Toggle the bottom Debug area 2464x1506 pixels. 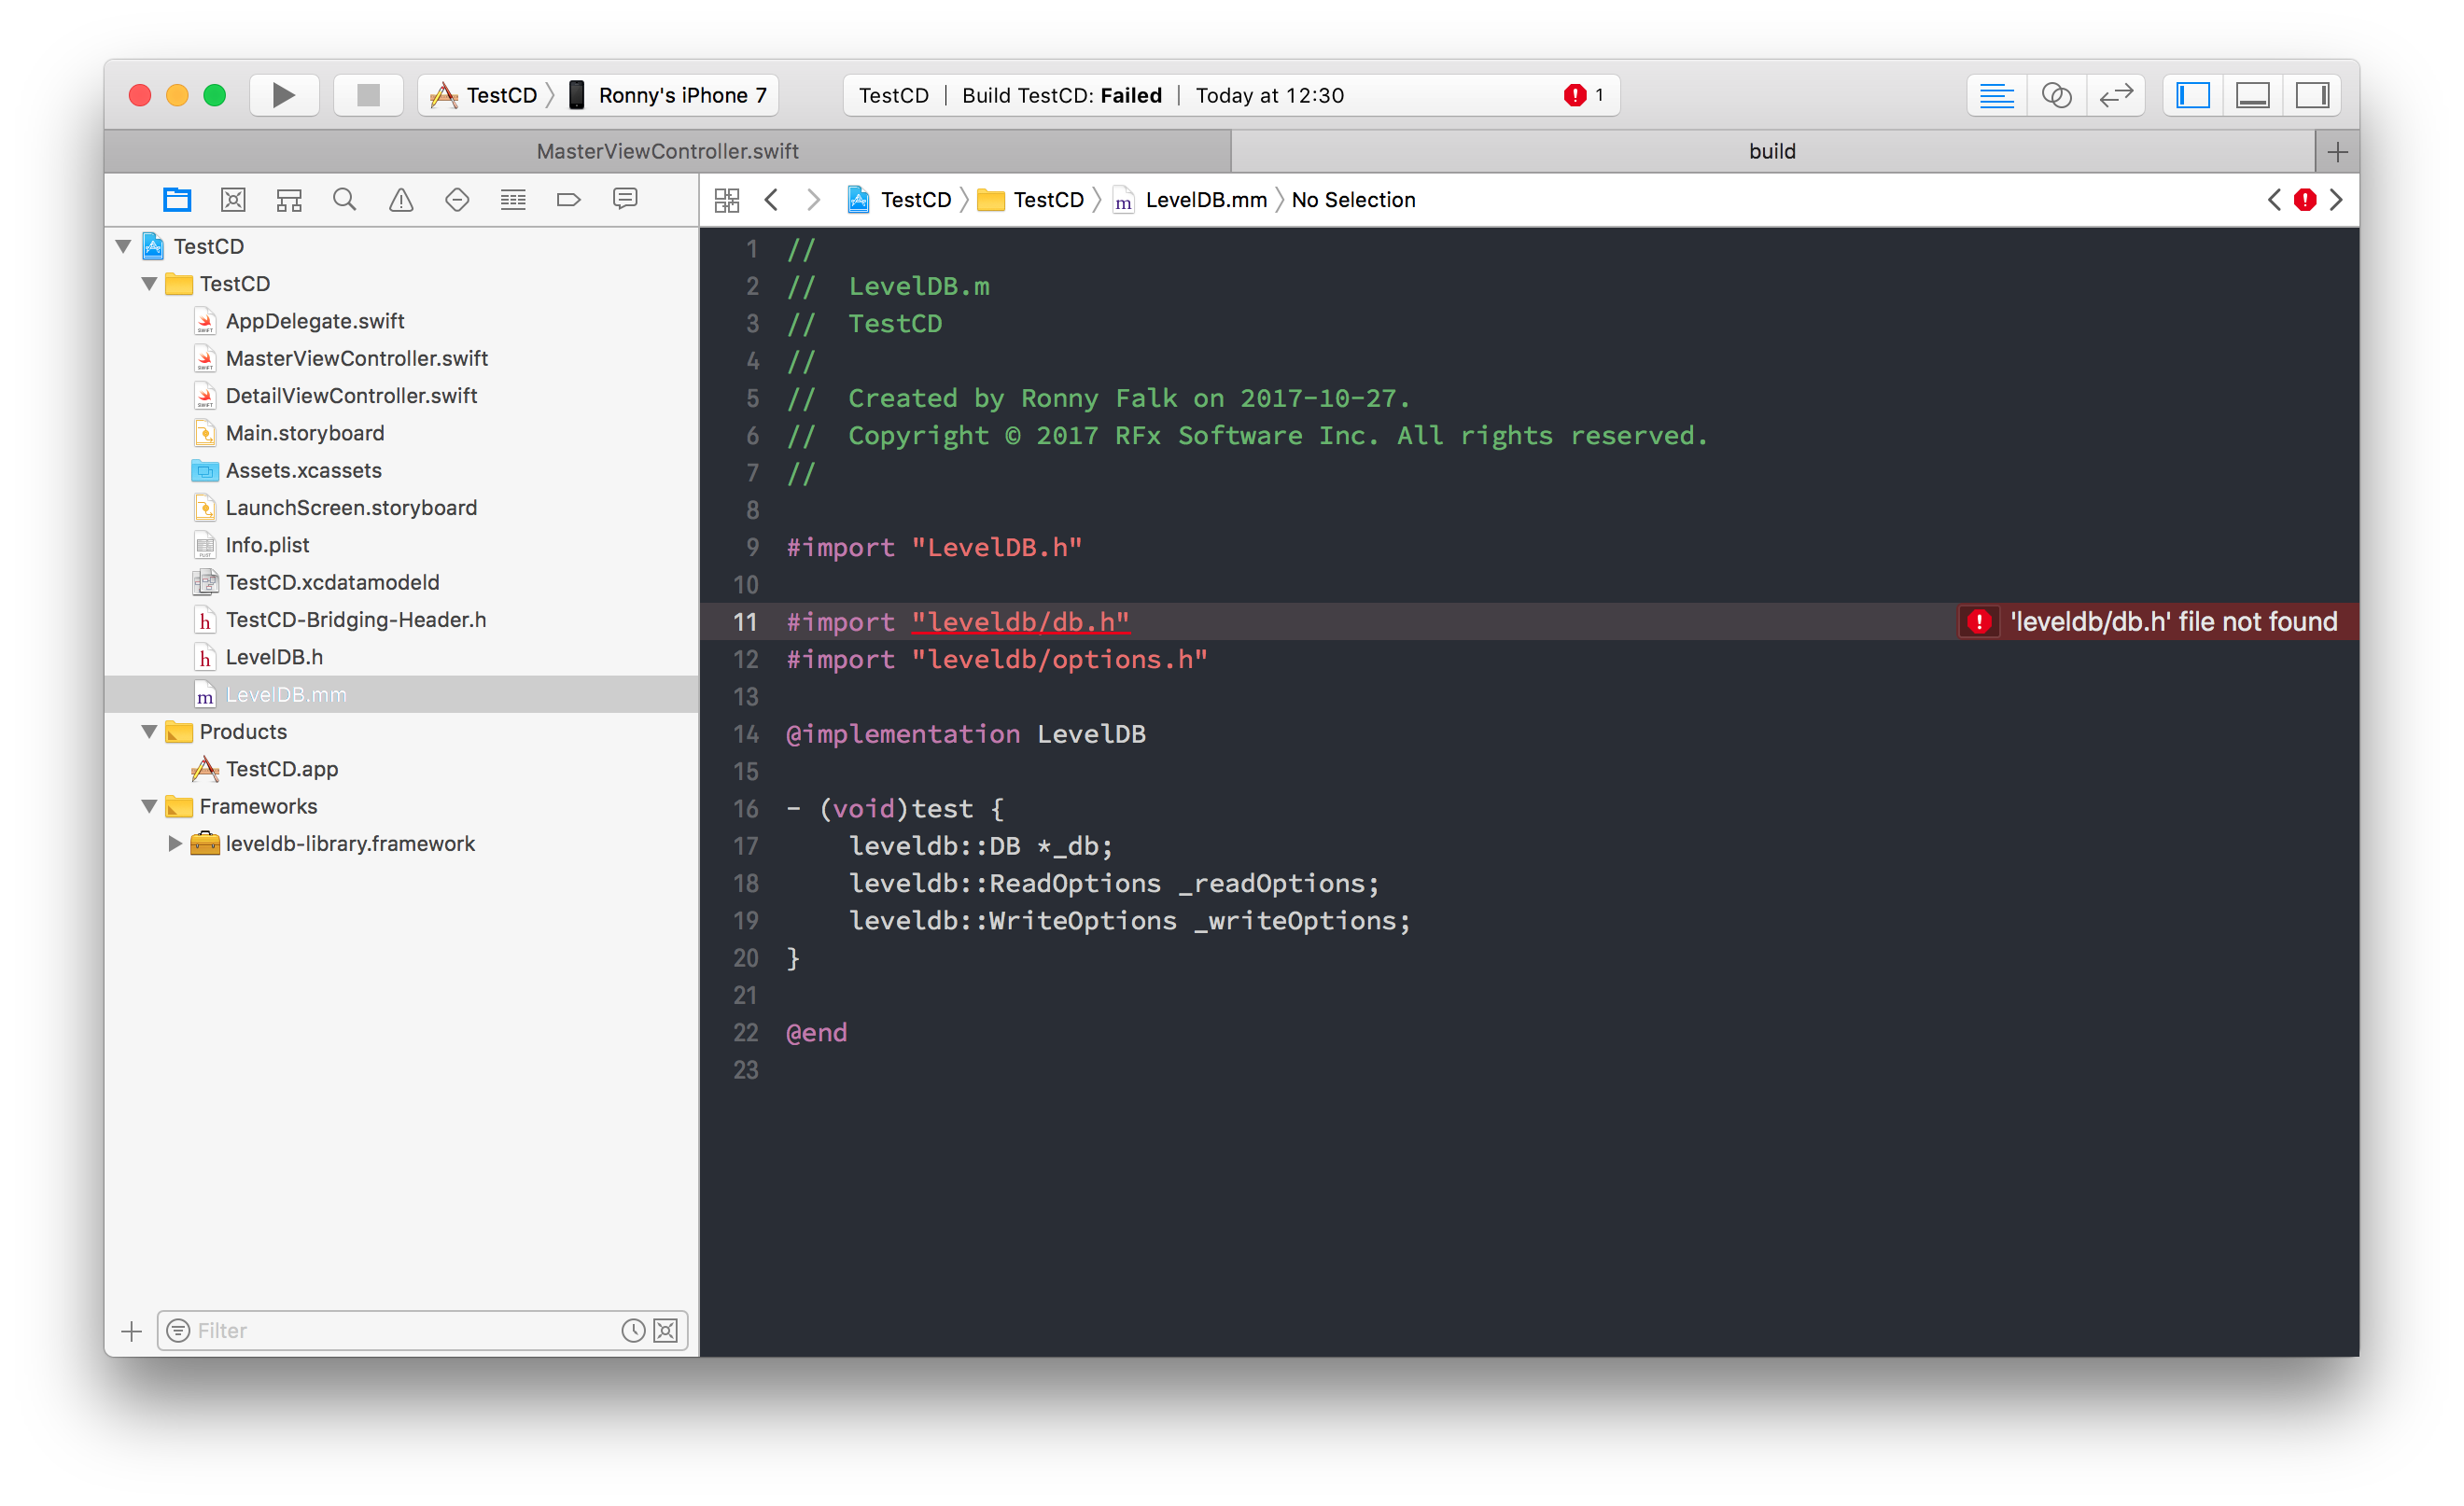pyautogui.click(x=2252, y=95)
